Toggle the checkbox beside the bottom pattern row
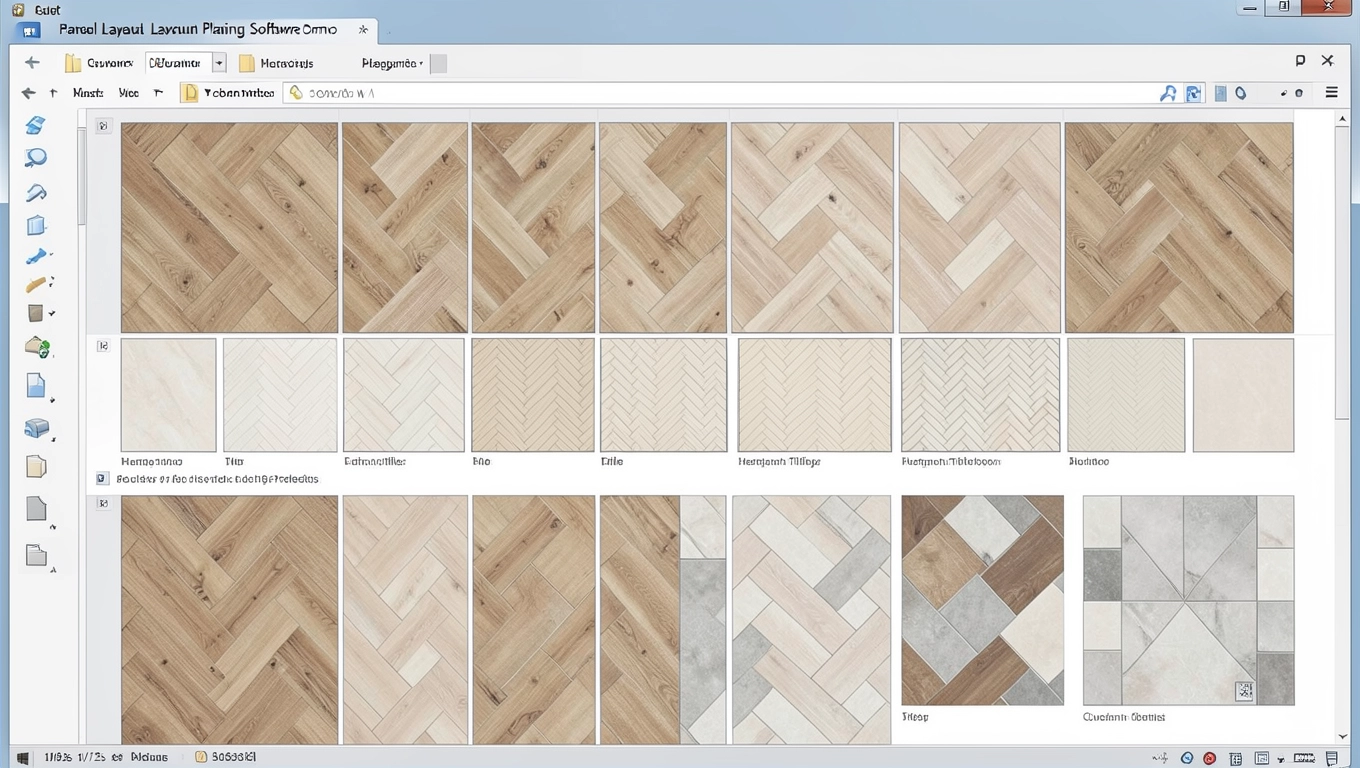 tap(103, 503)
